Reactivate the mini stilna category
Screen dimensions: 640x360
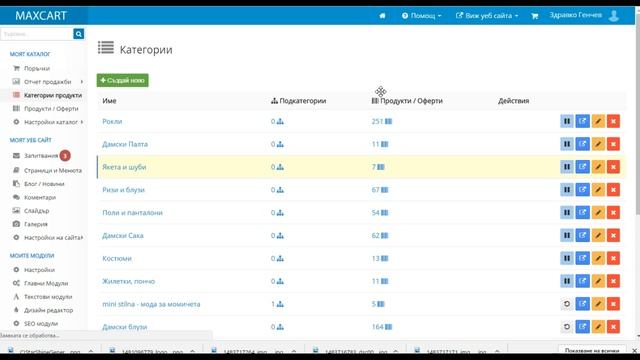click(x=567, y=304)
